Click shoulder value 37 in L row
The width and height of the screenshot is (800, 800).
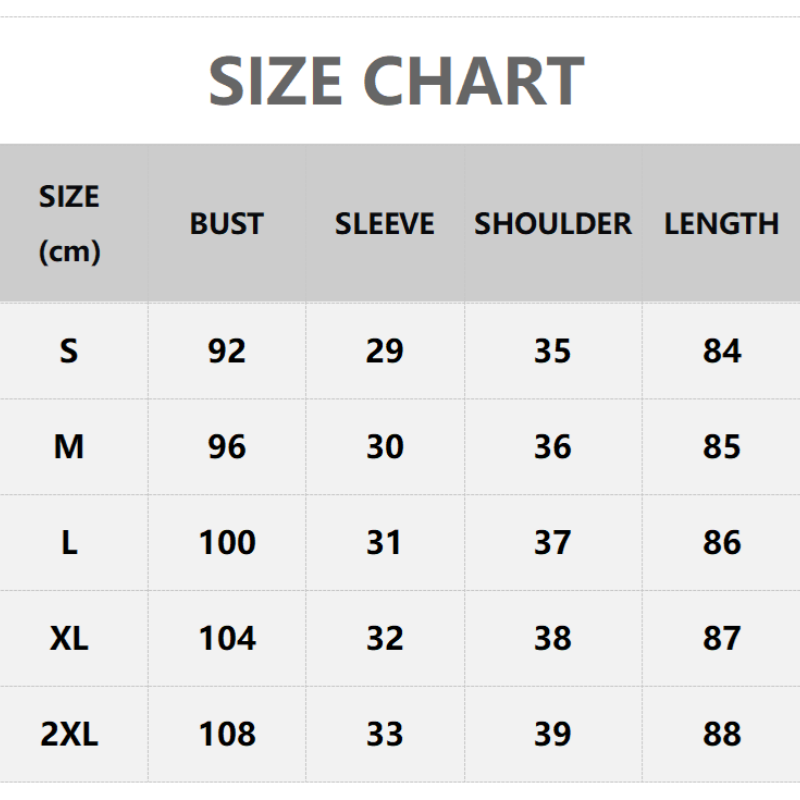click(x=553, y=543)
